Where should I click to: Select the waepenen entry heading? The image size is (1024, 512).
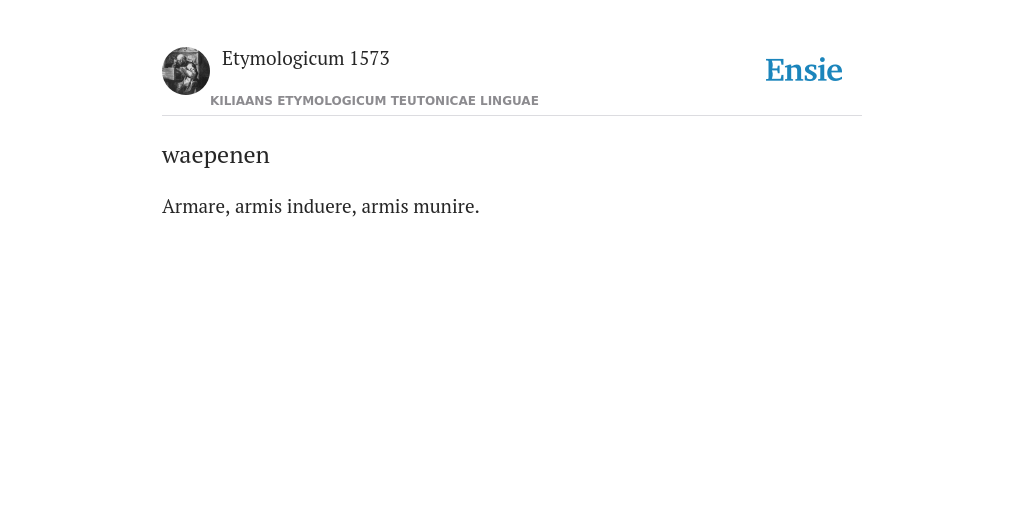[x=216, y=155]
